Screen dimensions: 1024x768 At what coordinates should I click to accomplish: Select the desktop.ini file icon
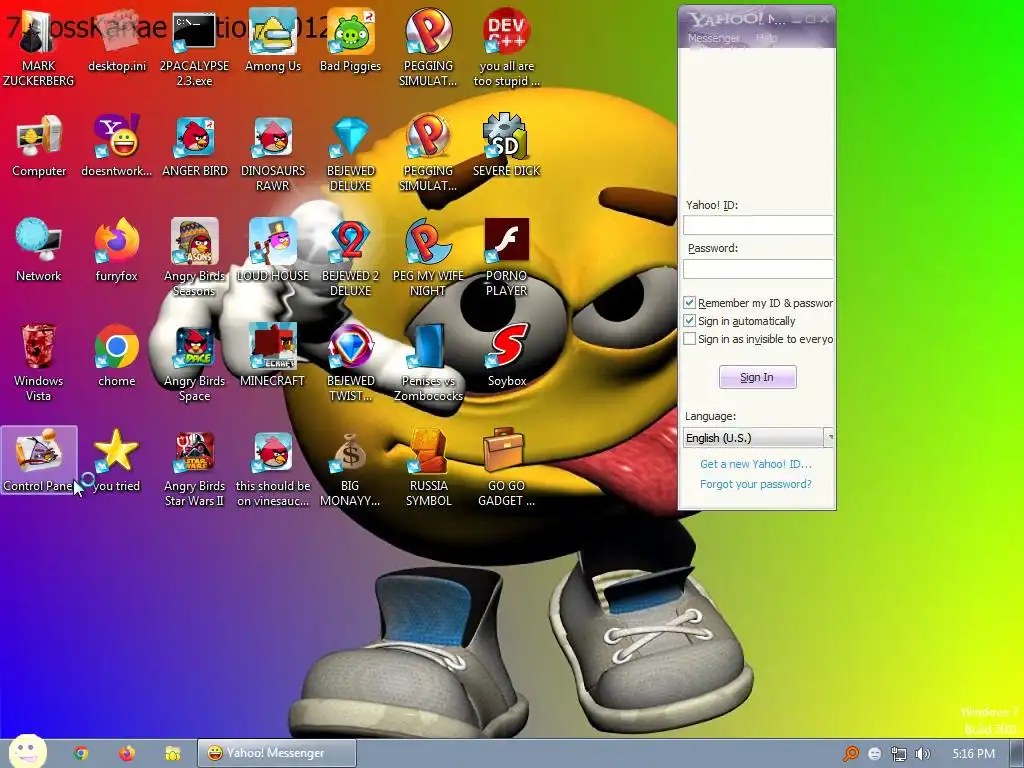[x=117, y=42]
